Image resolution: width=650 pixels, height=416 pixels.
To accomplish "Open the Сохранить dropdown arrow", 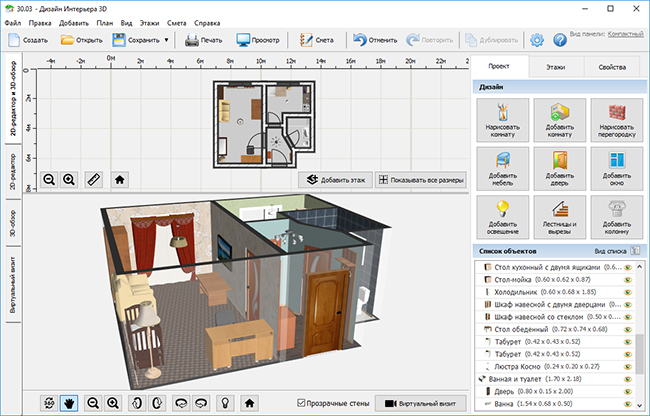I will [166, 40].
